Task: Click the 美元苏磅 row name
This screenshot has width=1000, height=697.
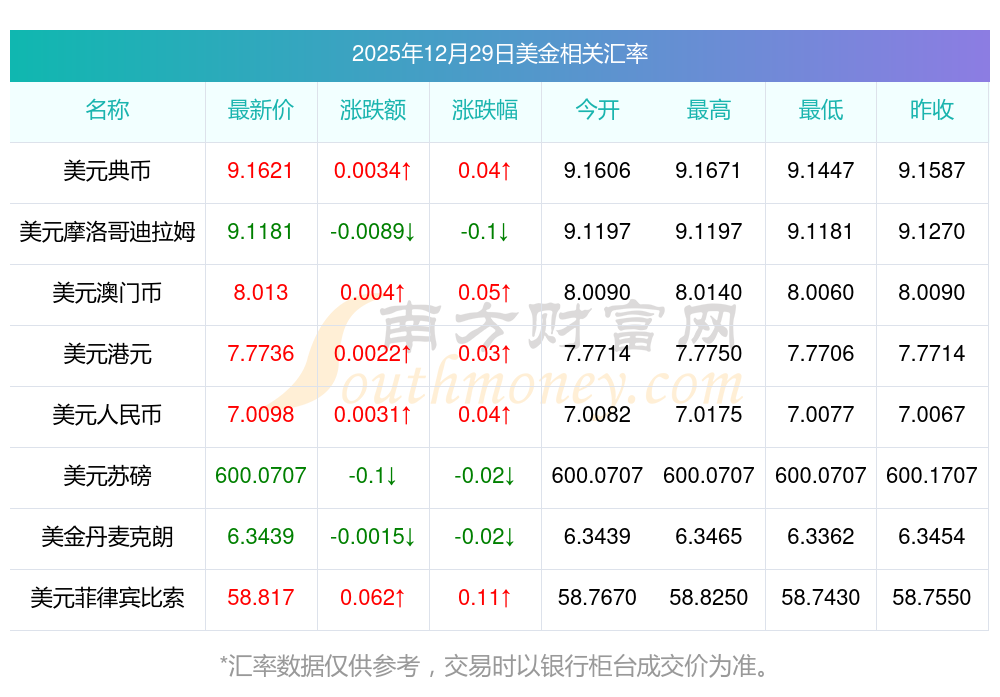Action: 107,476
